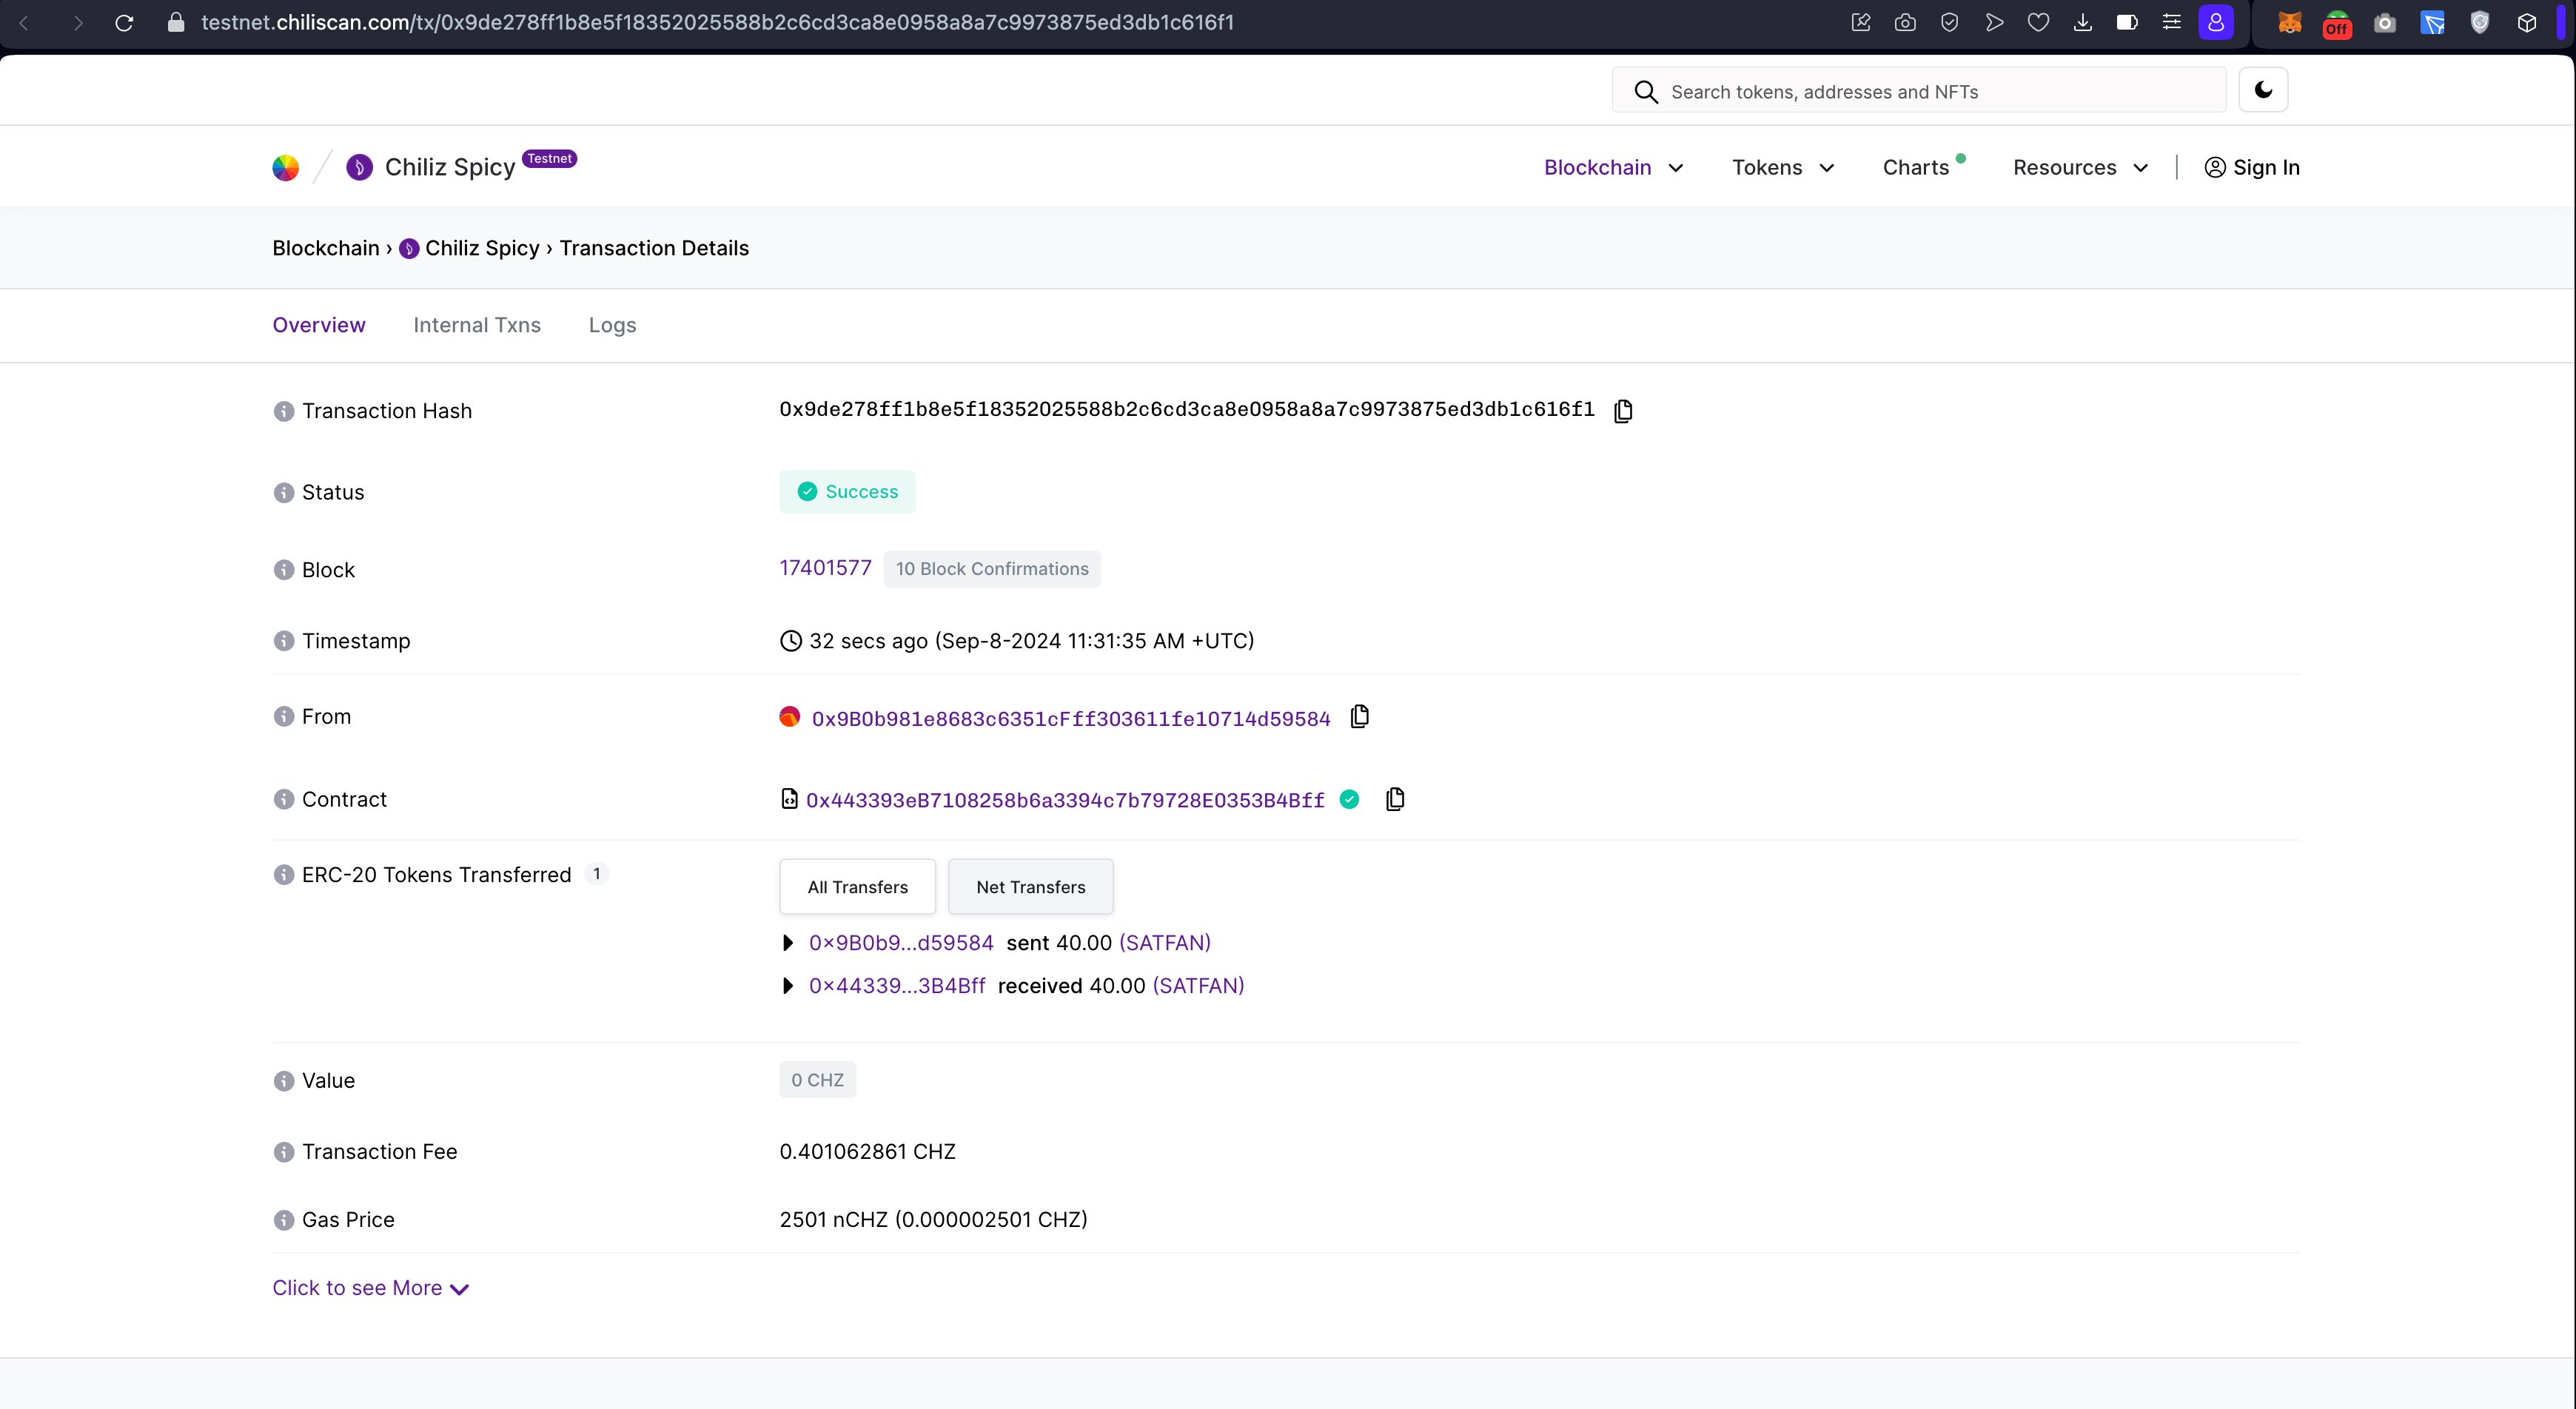This screenshot has height=1409, width=2576.
Task: Open the easy setup sliders icon
Action: tap(2171, 22)
